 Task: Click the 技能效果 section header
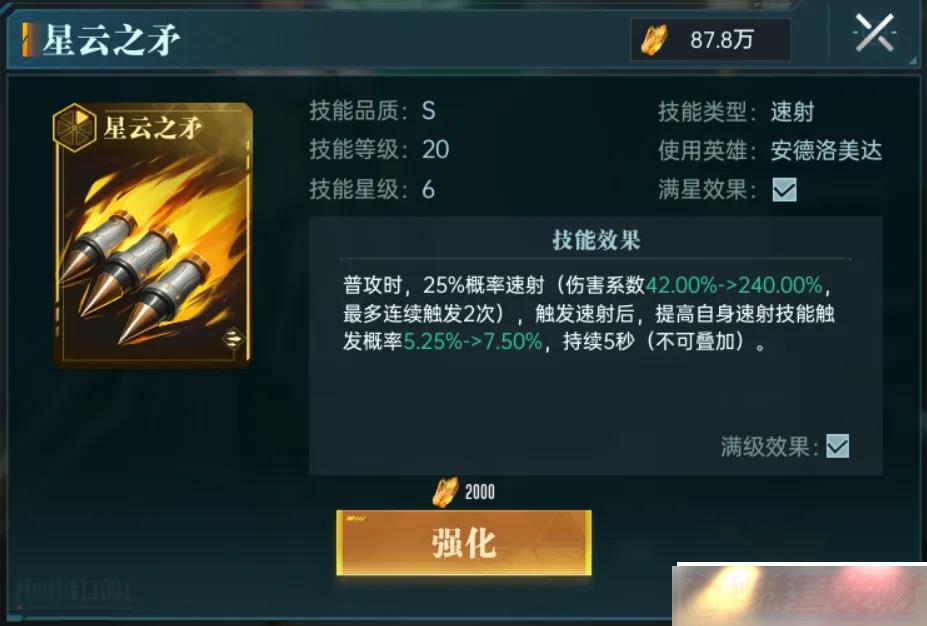click(x=596, y=240)
